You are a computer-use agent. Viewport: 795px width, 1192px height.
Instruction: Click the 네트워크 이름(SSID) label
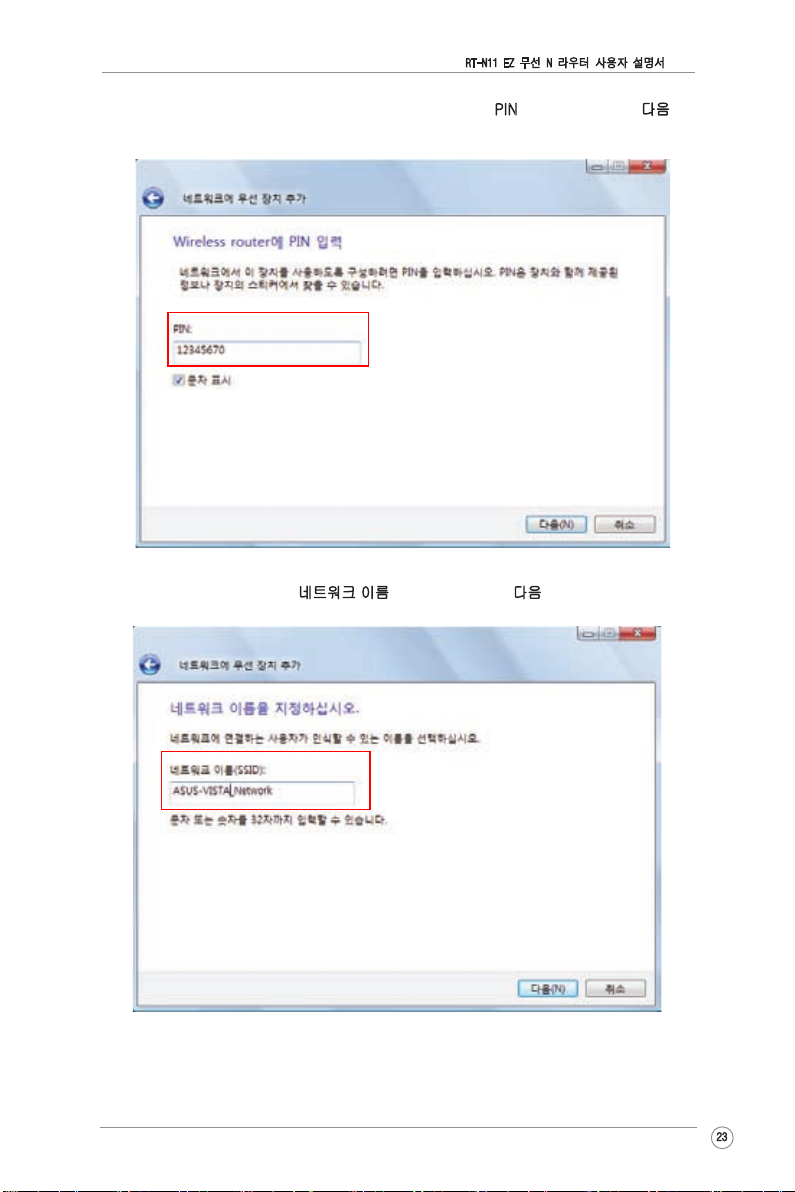point(217,769)
